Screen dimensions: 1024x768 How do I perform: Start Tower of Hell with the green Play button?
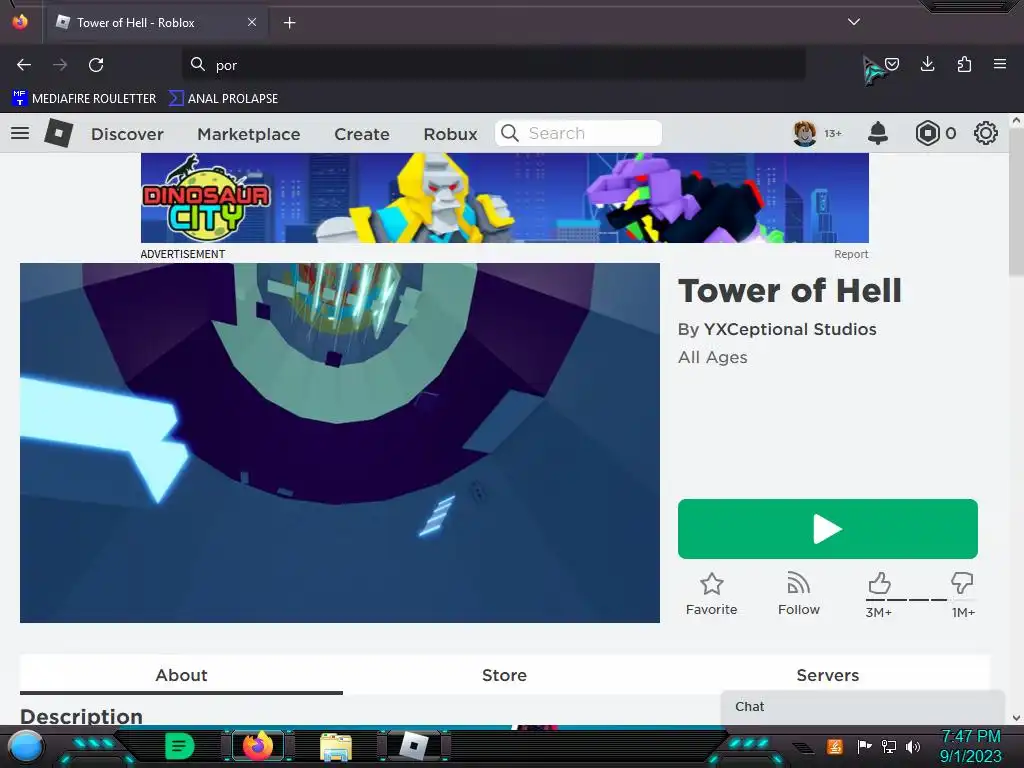pos(827,529)
